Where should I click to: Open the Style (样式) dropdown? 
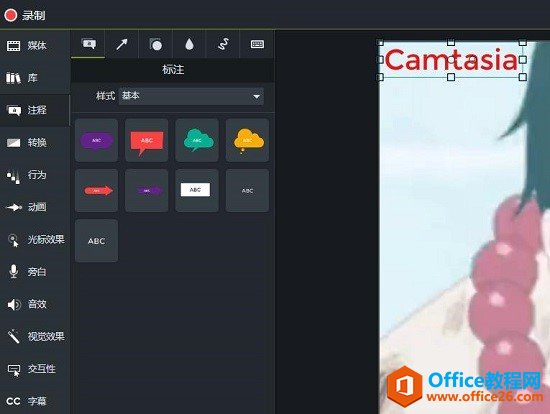pyautogui.click(x=192, y=96)
